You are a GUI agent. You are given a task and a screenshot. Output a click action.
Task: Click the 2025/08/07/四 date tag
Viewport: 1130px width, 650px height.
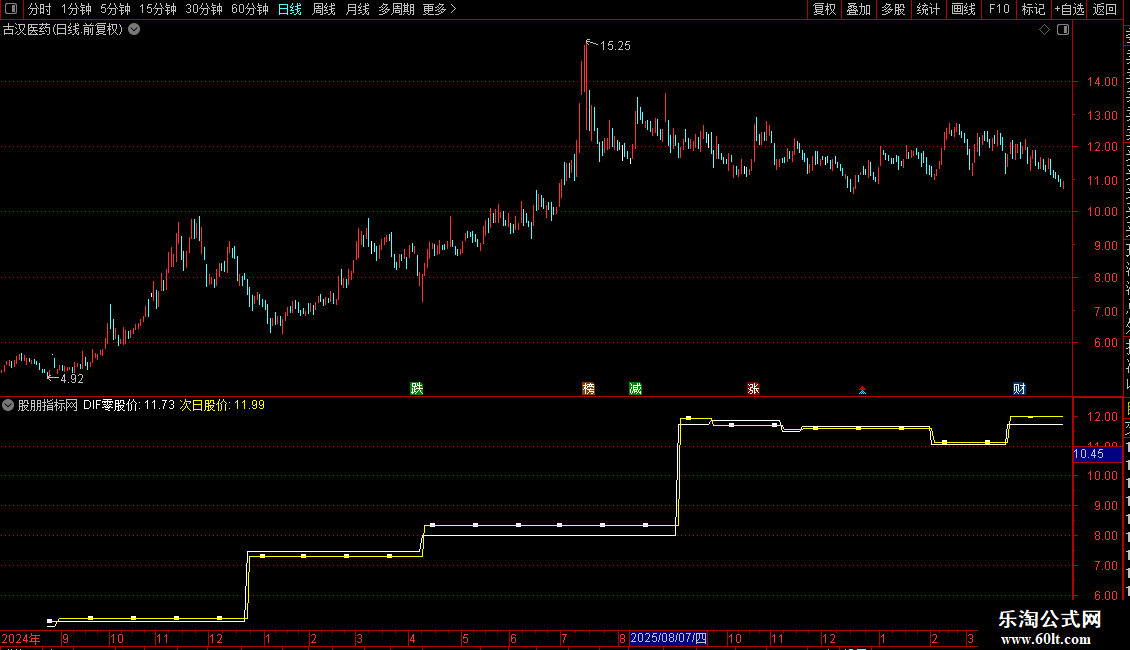click(668, 638)
